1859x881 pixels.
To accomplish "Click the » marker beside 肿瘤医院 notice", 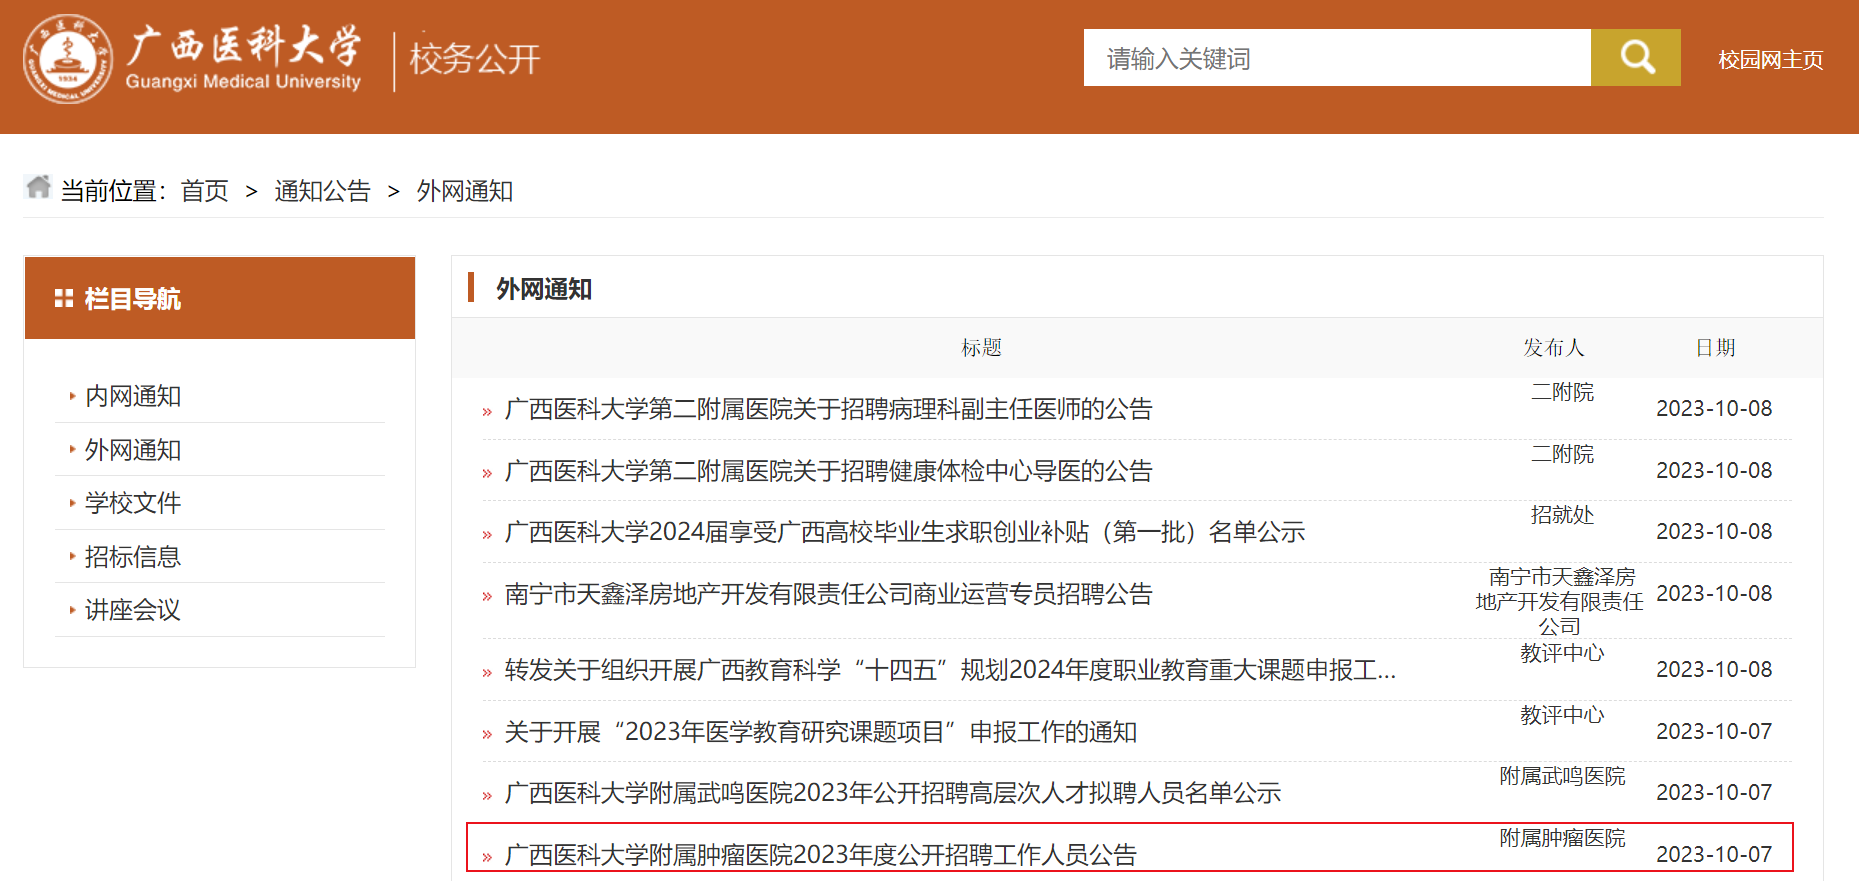I will click(487, 857).
